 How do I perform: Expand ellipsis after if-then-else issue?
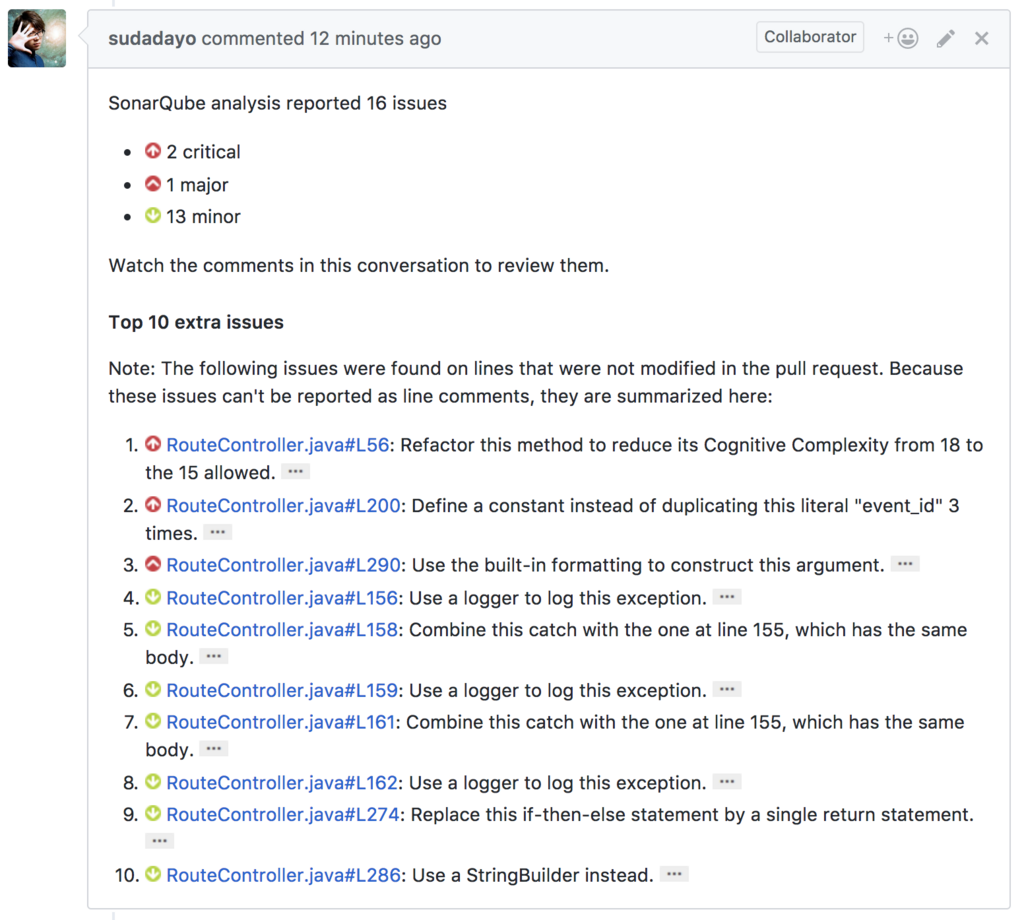coord(159,841)
